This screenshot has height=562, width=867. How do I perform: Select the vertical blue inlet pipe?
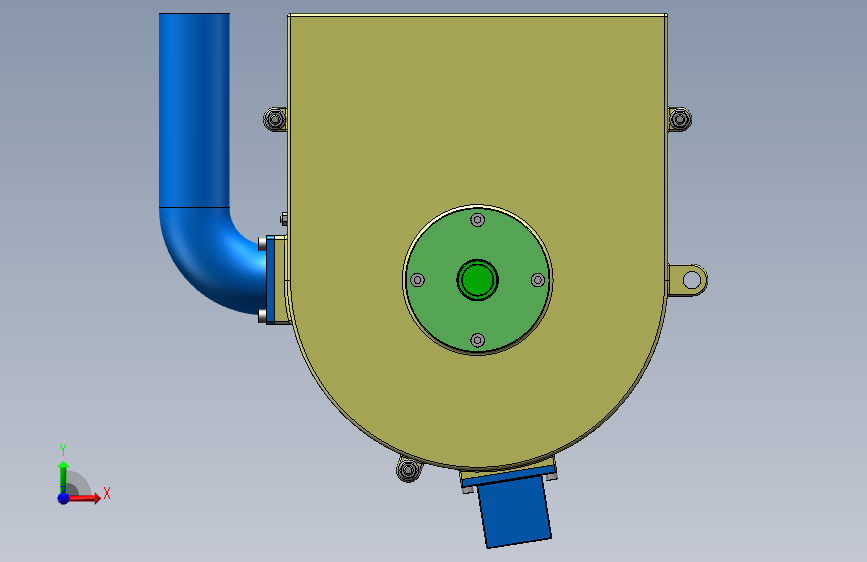coord(194,111)
